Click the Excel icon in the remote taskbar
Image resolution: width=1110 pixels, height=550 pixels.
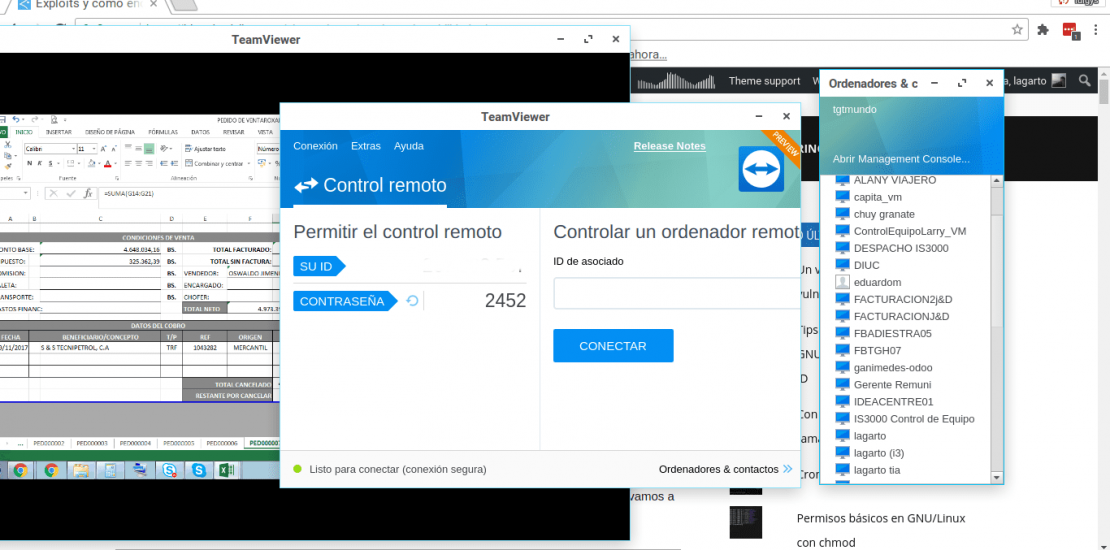(x=226, y=470)
